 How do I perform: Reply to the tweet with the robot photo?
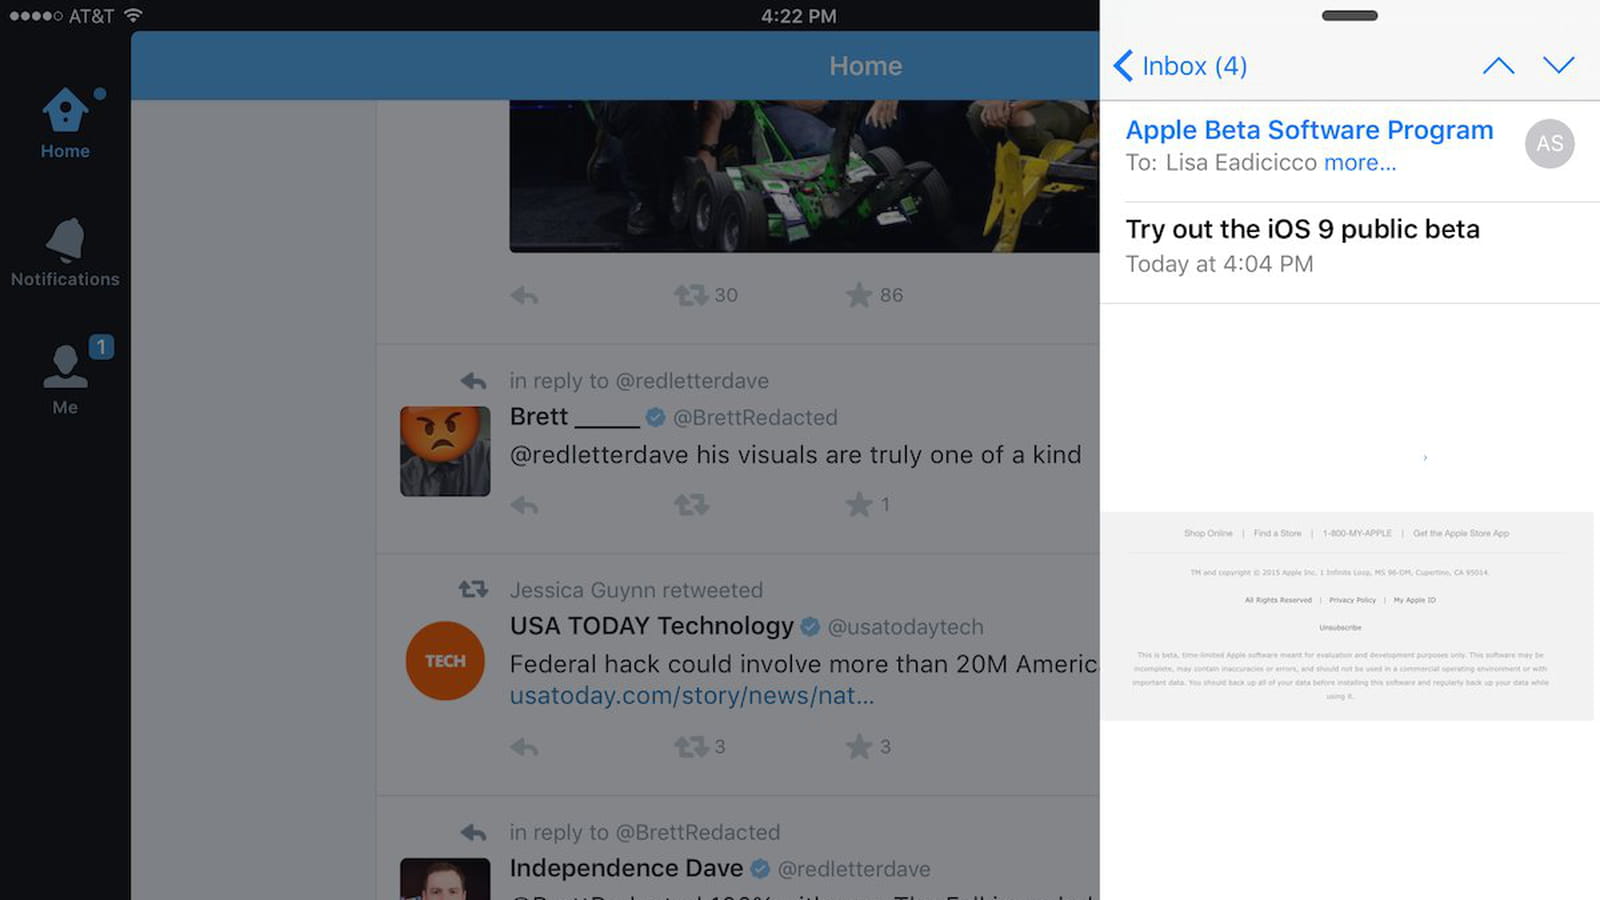tap(525, 295)
